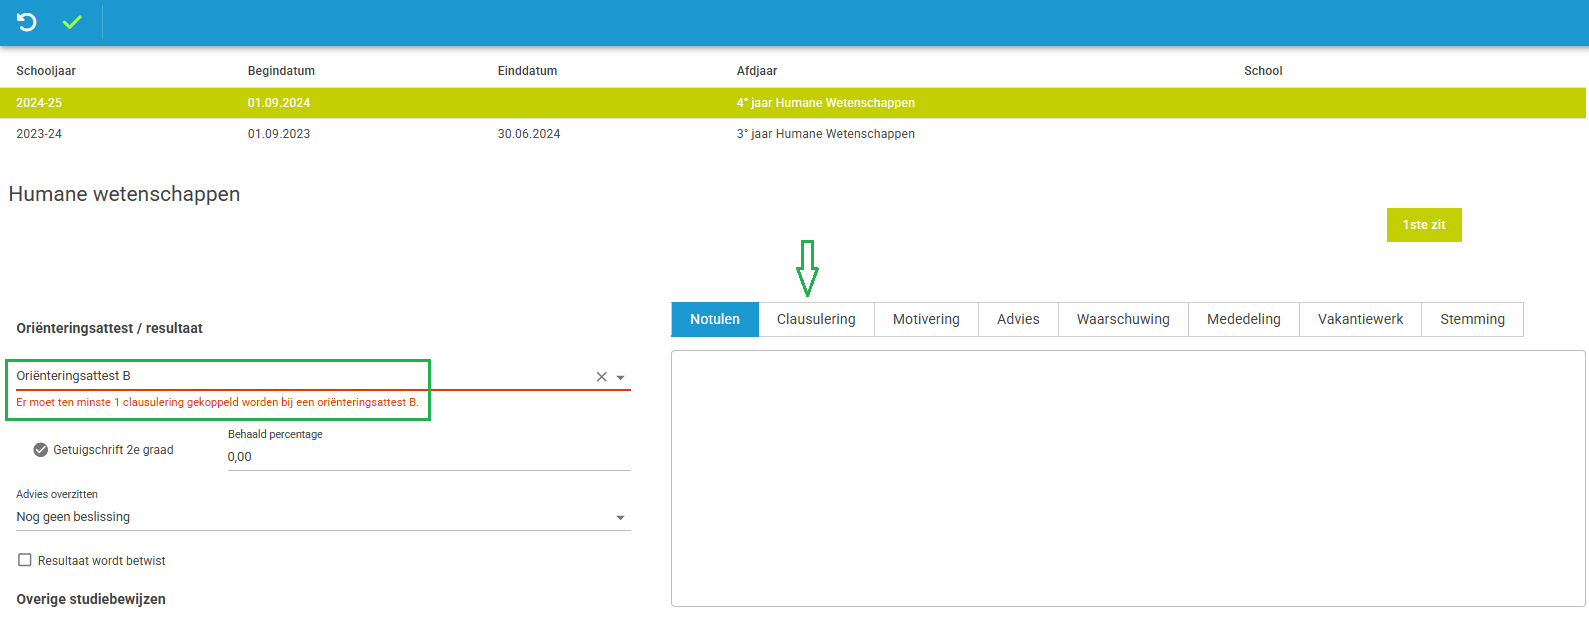
Task: Go to the Advies tab
Action: click(x=1018, y=319)
